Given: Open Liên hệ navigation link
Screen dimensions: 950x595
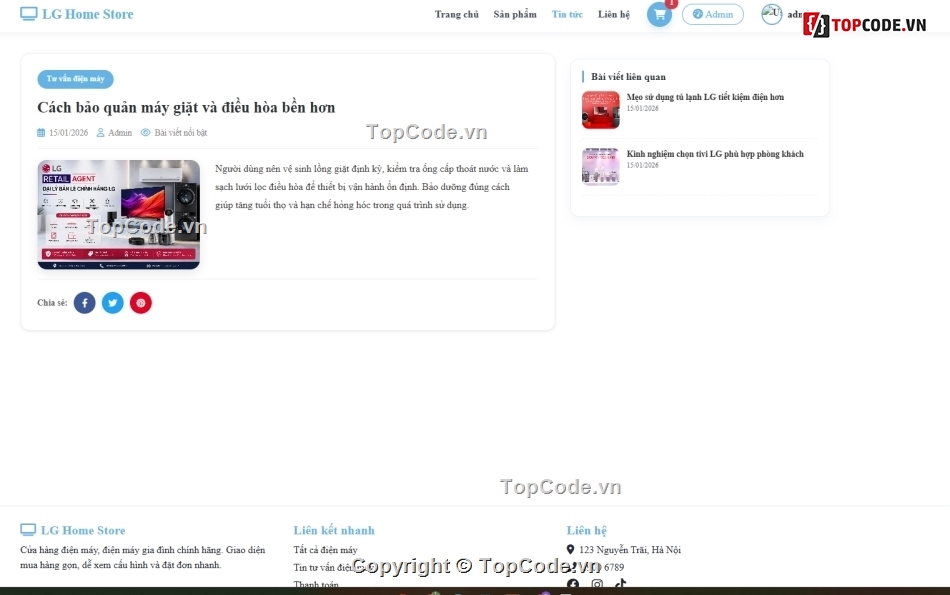Looking at the screenshot, I should coord(614,15).
